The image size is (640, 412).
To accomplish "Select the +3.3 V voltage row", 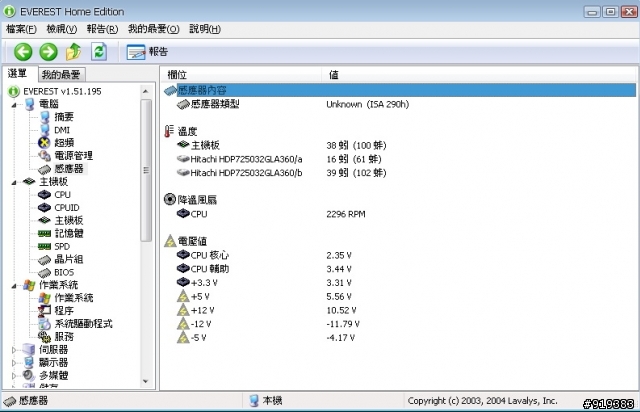I will pos(399,283).
